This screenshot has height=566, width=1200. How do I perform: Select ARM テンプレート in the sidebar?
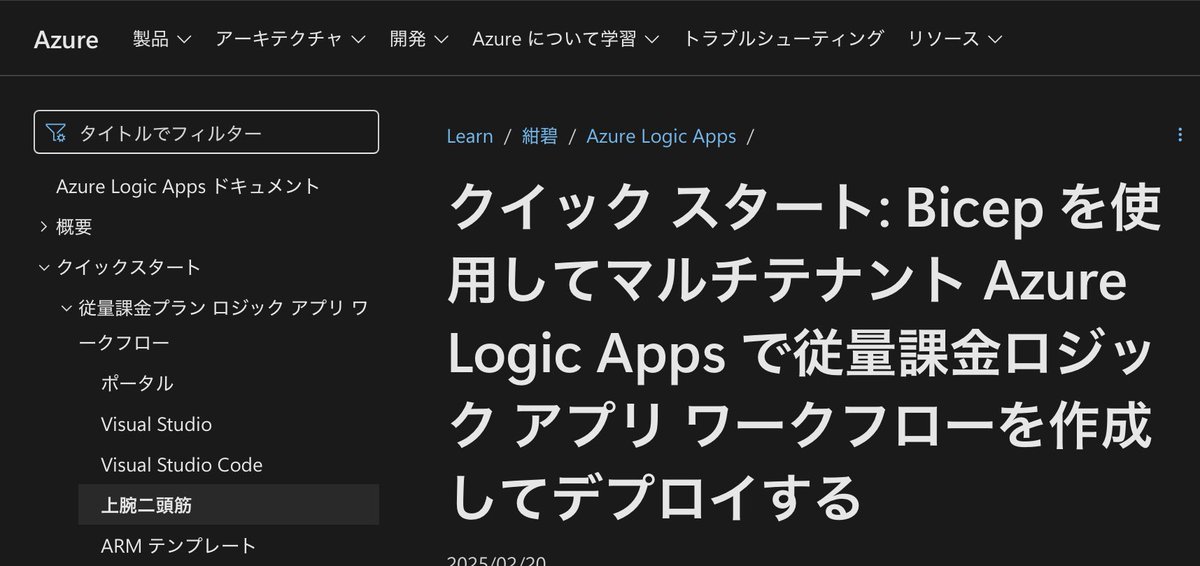click(x=178, y=546)
